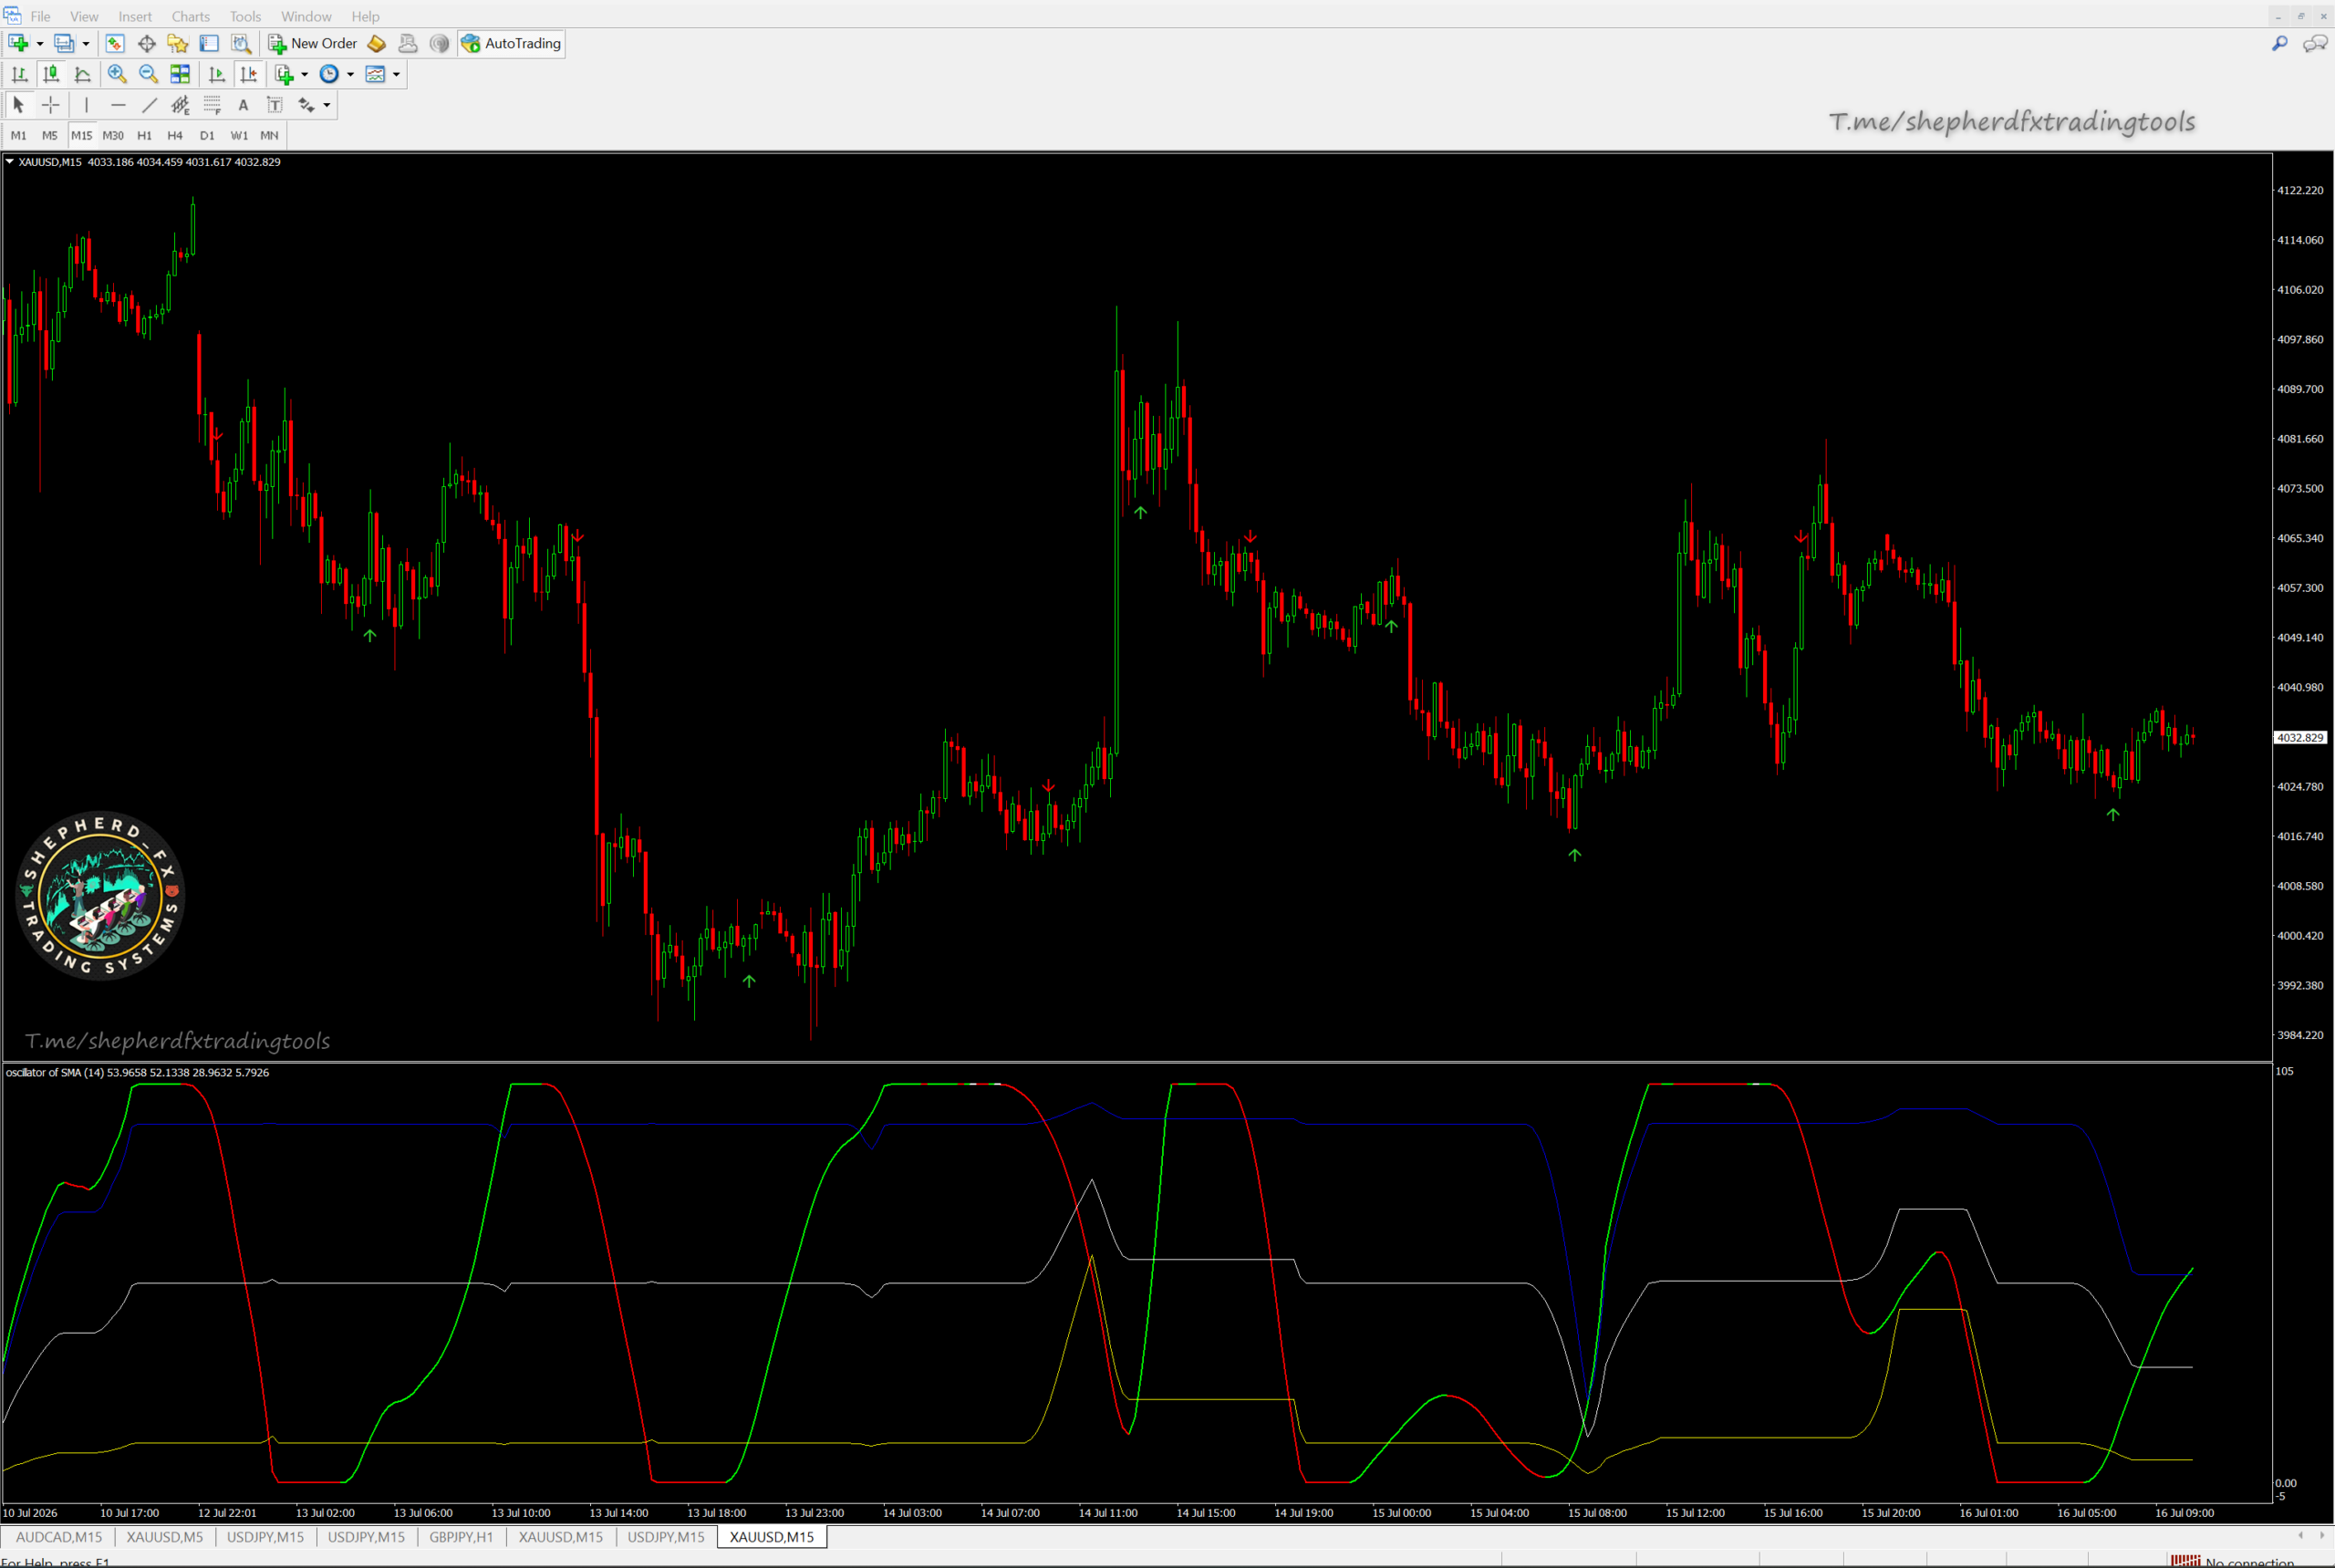Expand the Indicators dropdown arrow
Image resolution: width=2335 pixels, height=1568 pixels.
click(305, 75)
